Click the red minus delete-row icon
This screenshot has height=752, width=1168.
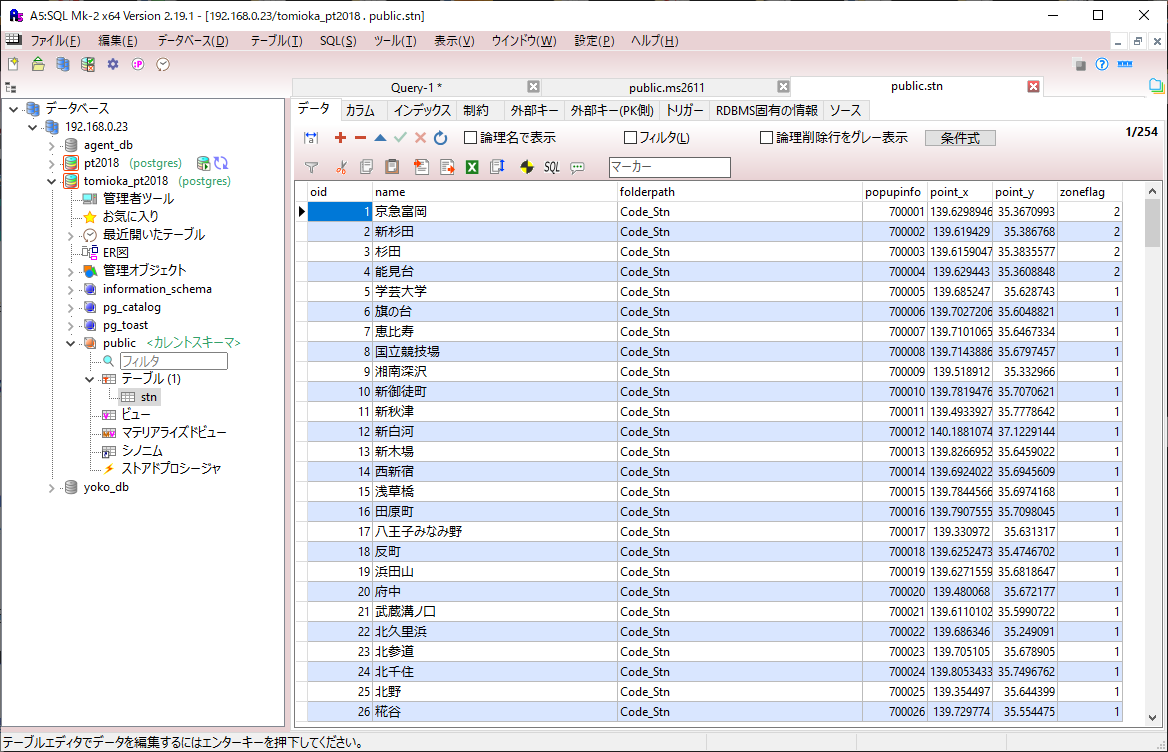(360, 138)
